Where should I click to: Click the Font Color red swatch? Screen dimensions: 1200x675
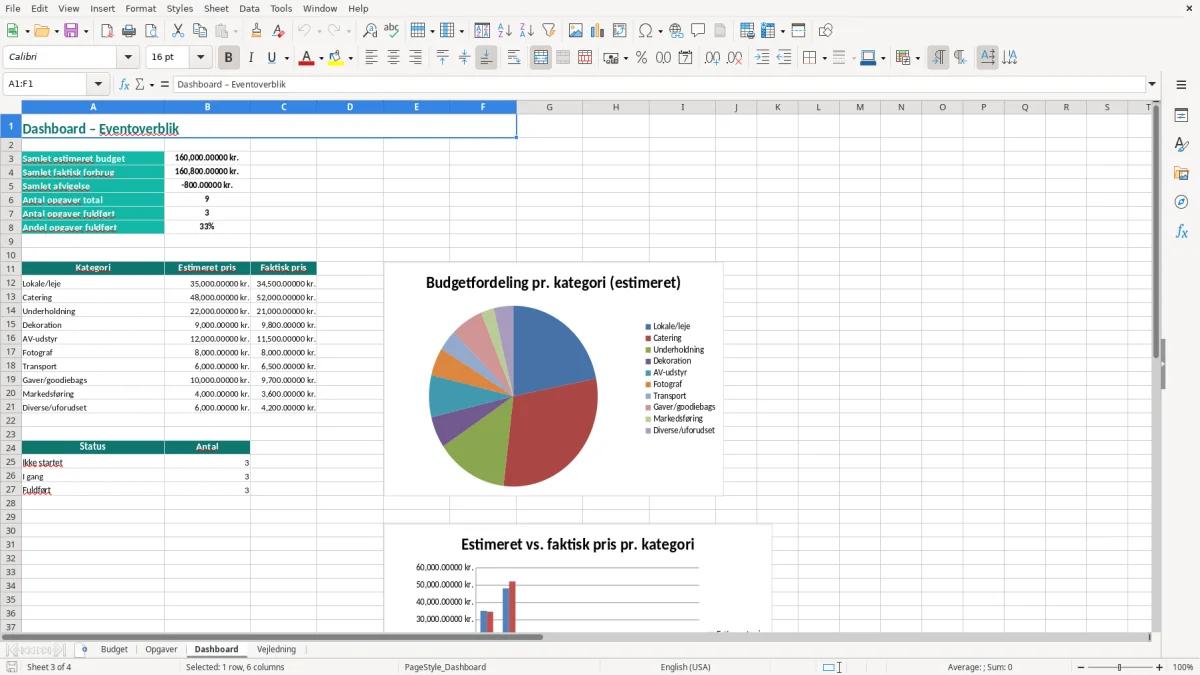[306, 58]
